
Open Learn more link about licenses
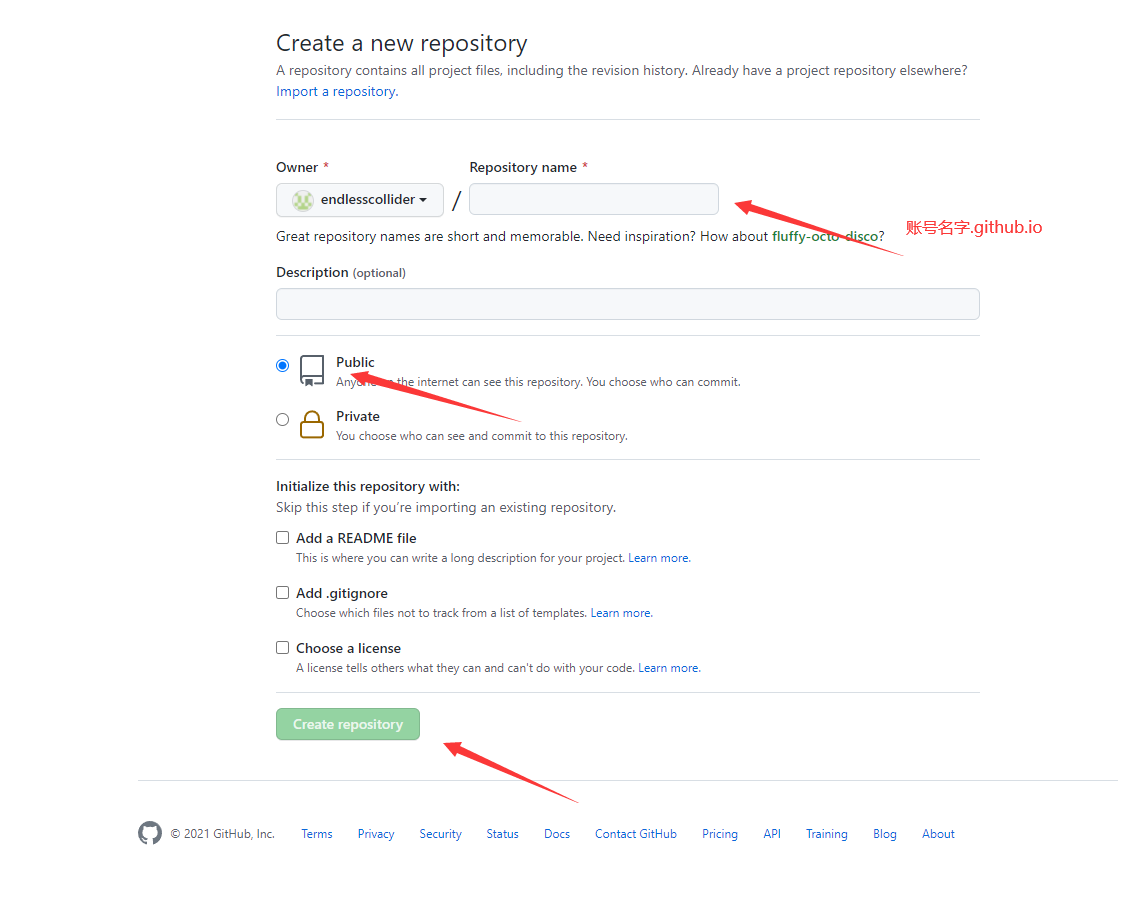pos(669,668)
